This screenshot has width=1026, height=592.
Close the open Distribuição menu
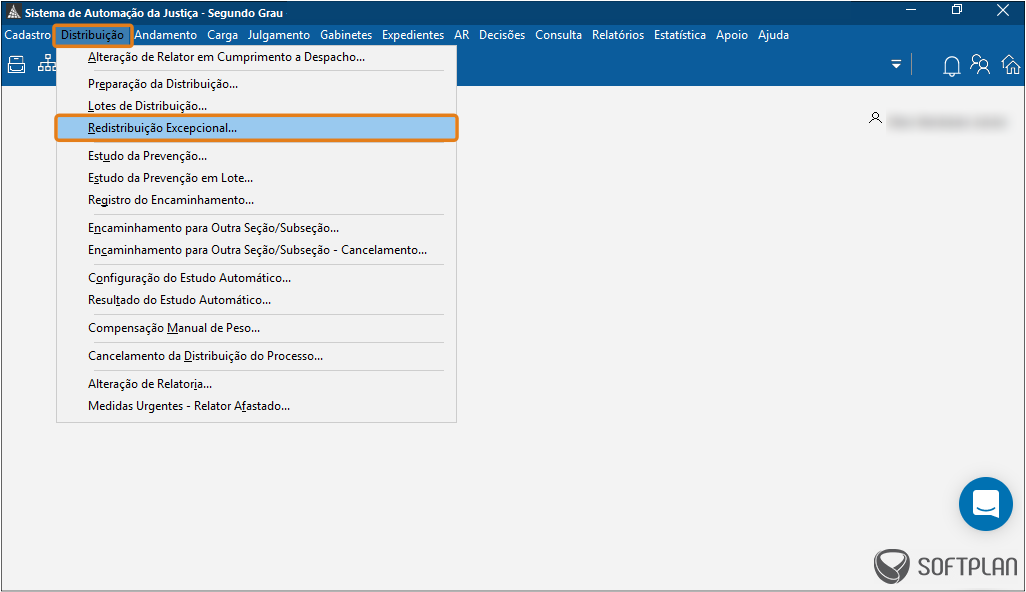(x=92, y=35)
